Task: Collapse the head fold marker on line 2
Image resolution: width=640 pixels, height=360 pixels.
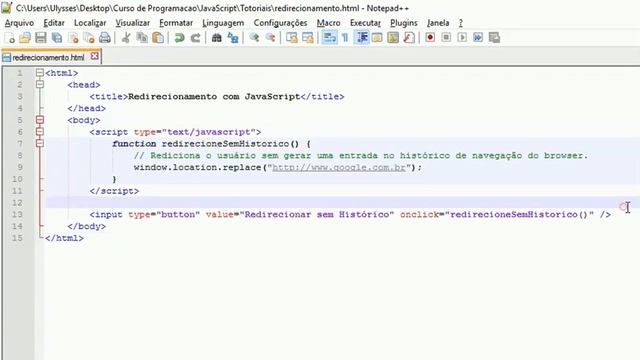Action: [40, 84]
